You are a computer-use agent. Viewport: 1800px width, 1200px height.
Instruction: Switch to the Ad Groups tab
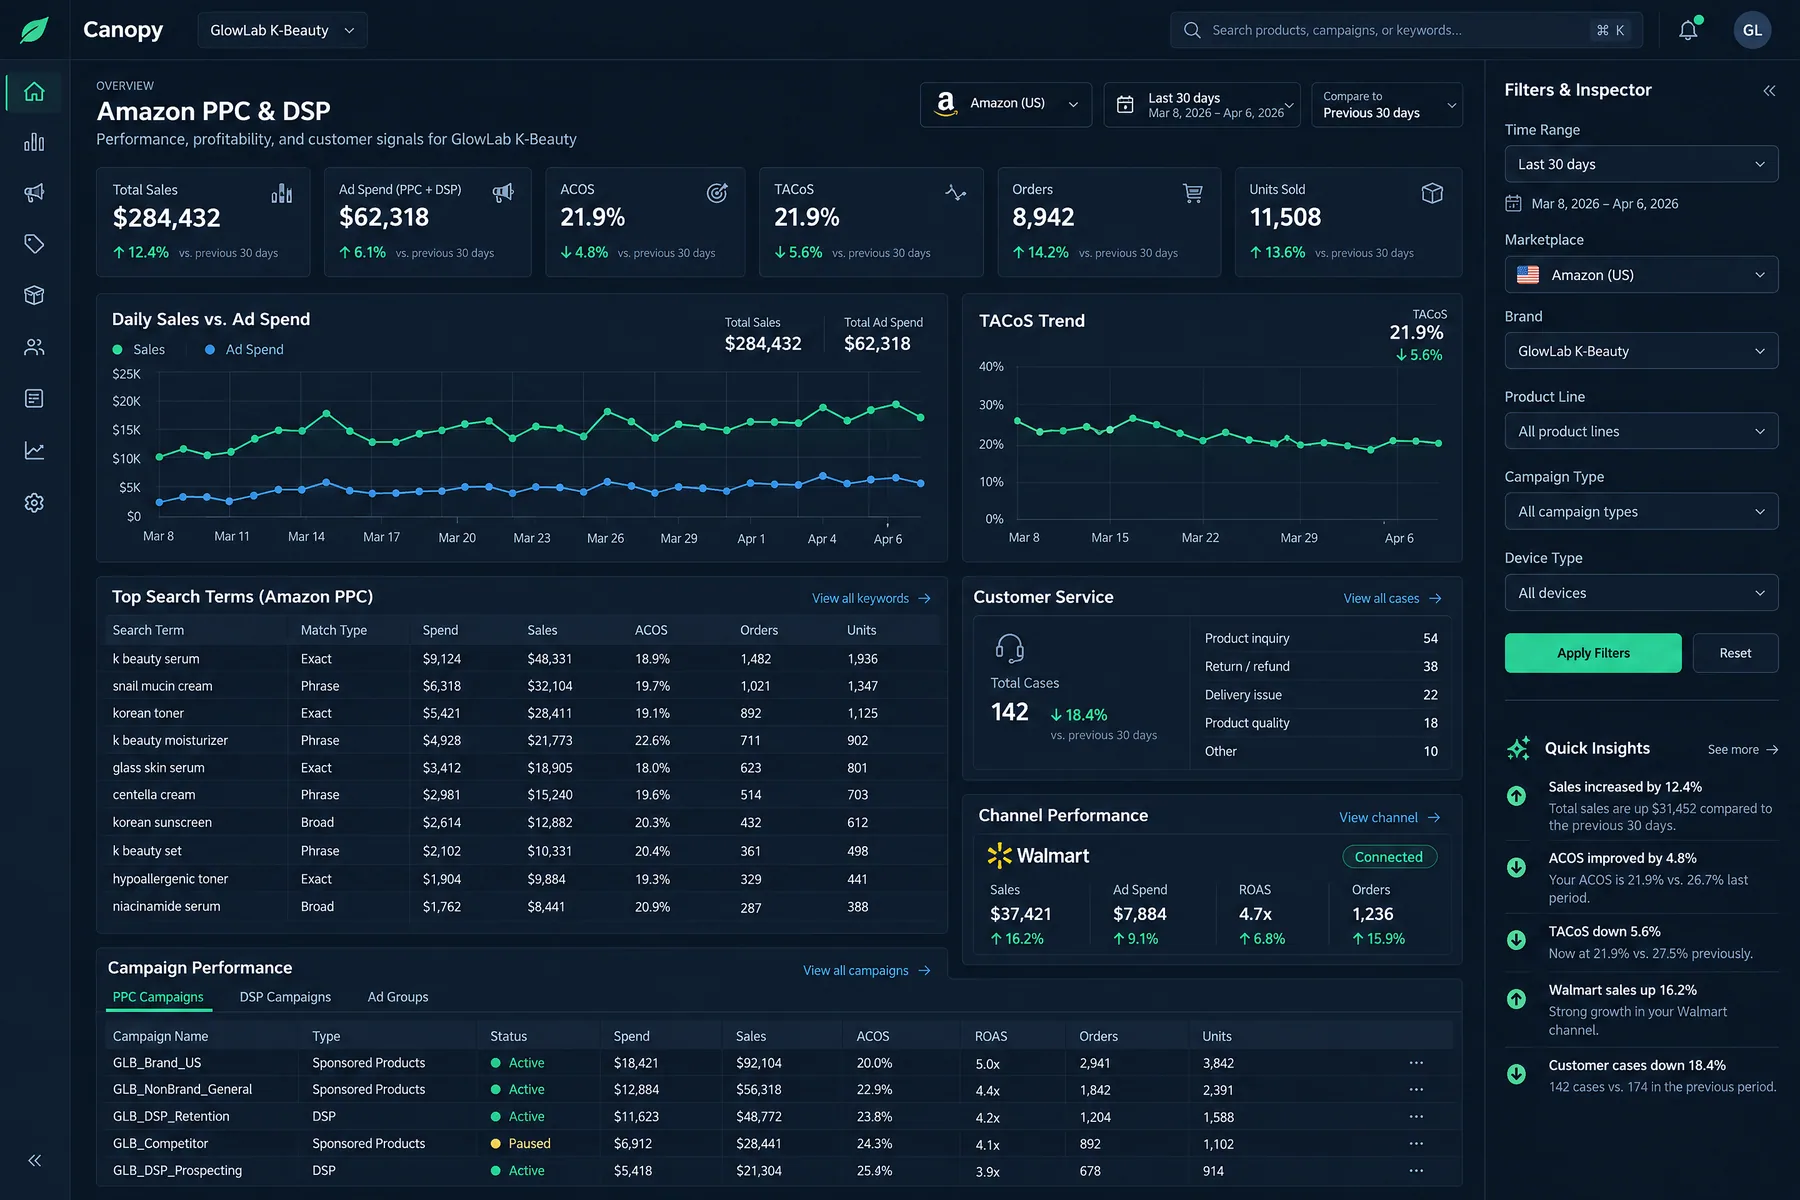click(x=397, y=997)
